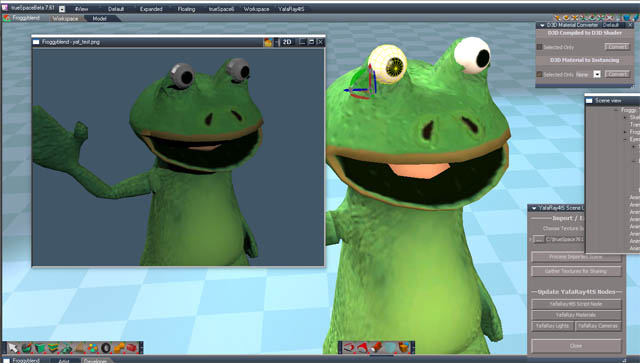Screen dimensions: 640x363
Task: Open the dropdown next to New
Action: tap(597, 74)
